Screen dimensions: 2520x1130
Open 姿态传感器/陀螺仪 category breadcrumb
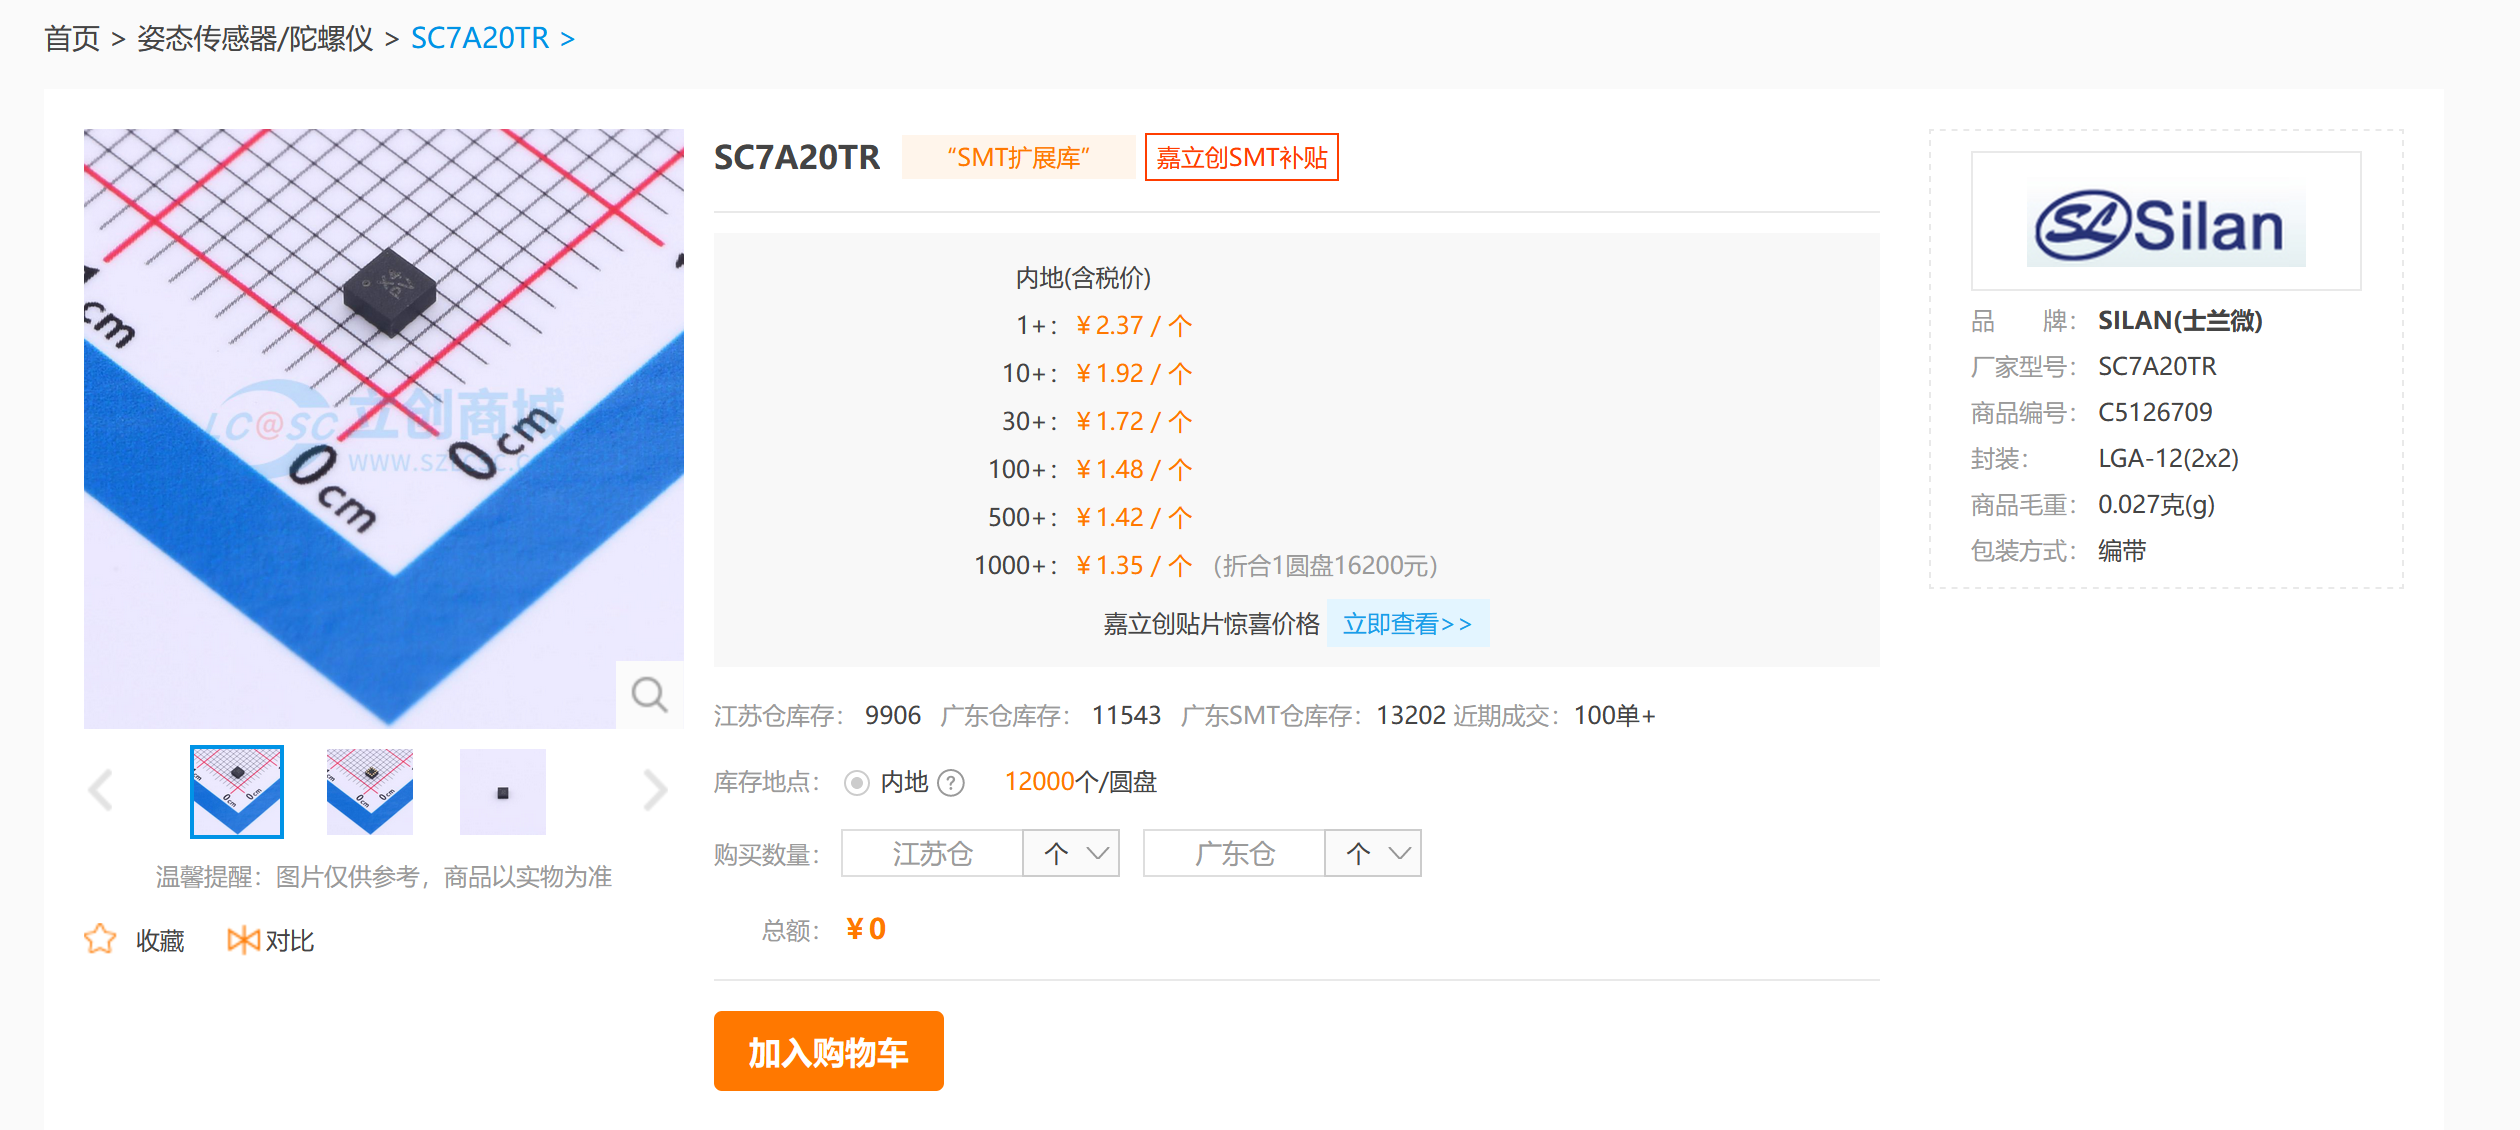click(x=255, y=38)
